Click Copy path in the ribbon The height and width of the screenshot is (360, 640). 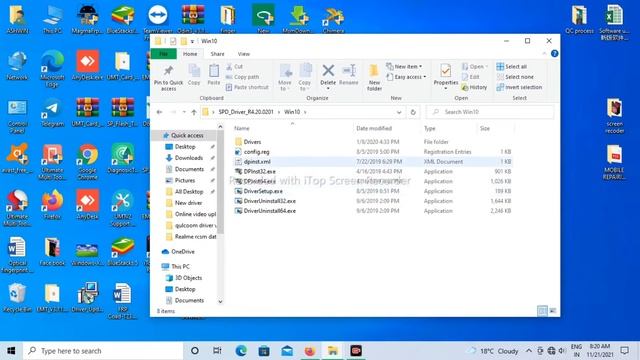242,77
